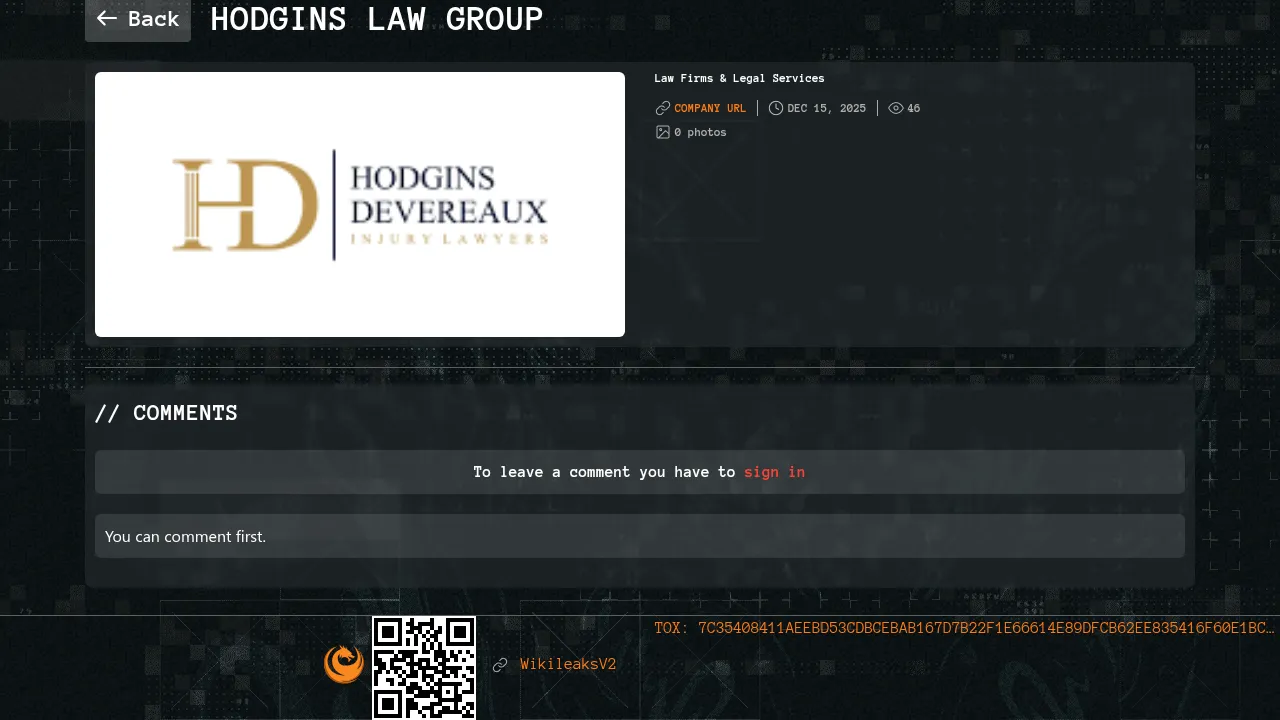
Task: Click the link icon beside WikileaksV2
Action: pos(500,665)
